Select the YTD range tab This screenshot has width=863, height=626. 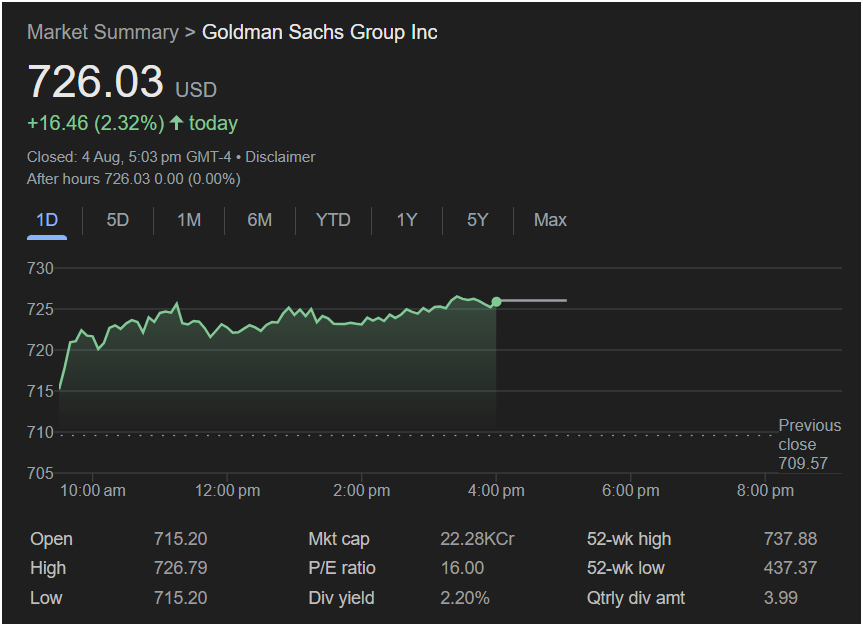333,220
